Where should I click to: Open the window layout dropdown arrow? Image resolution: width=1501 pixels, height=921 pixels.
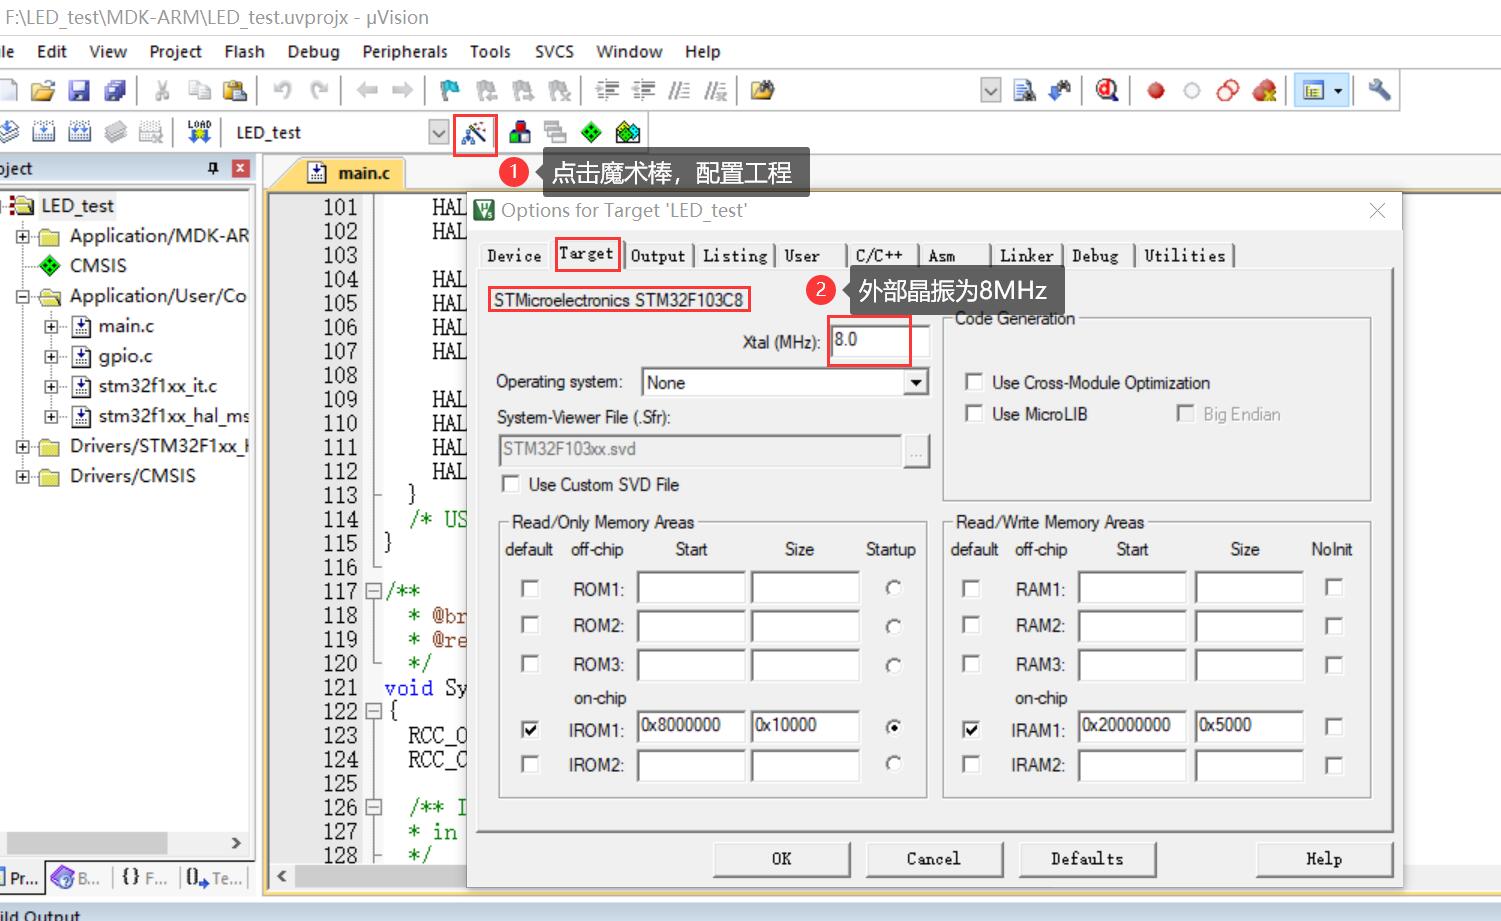[1338, 91]
